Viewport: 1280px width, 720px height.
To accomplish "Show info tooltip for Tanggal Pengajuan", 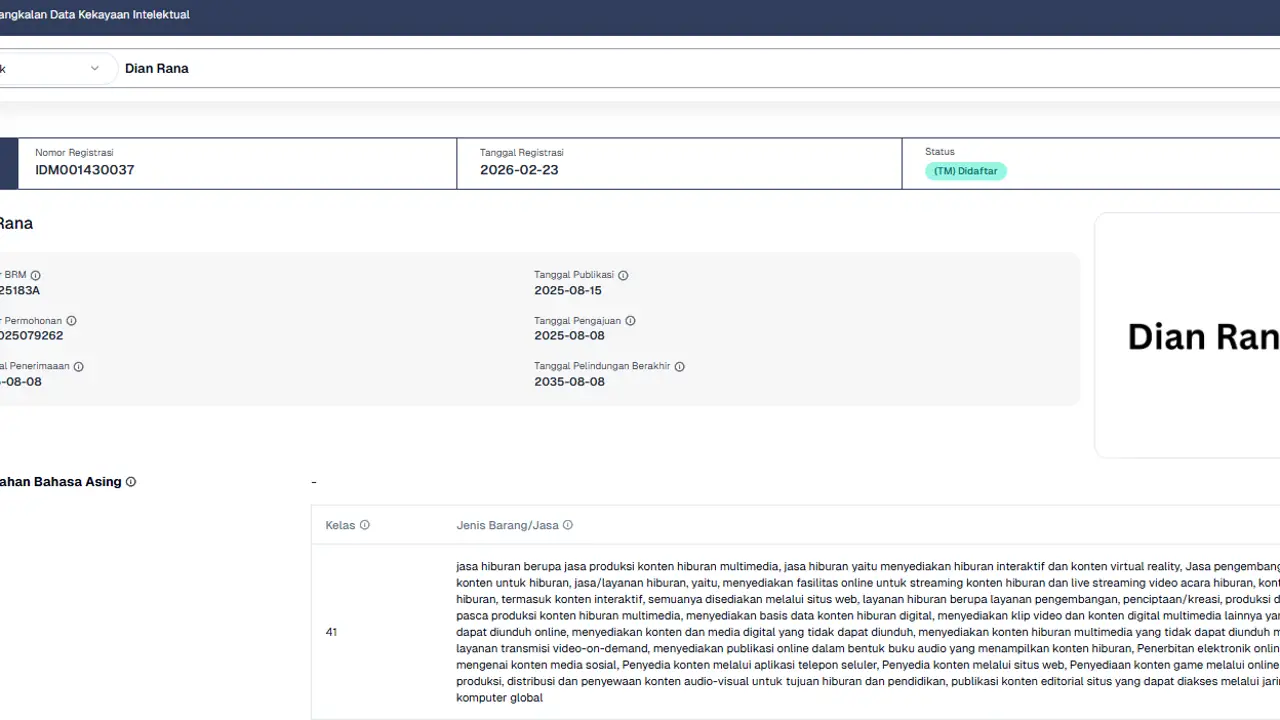I will [x=630, y=321].
